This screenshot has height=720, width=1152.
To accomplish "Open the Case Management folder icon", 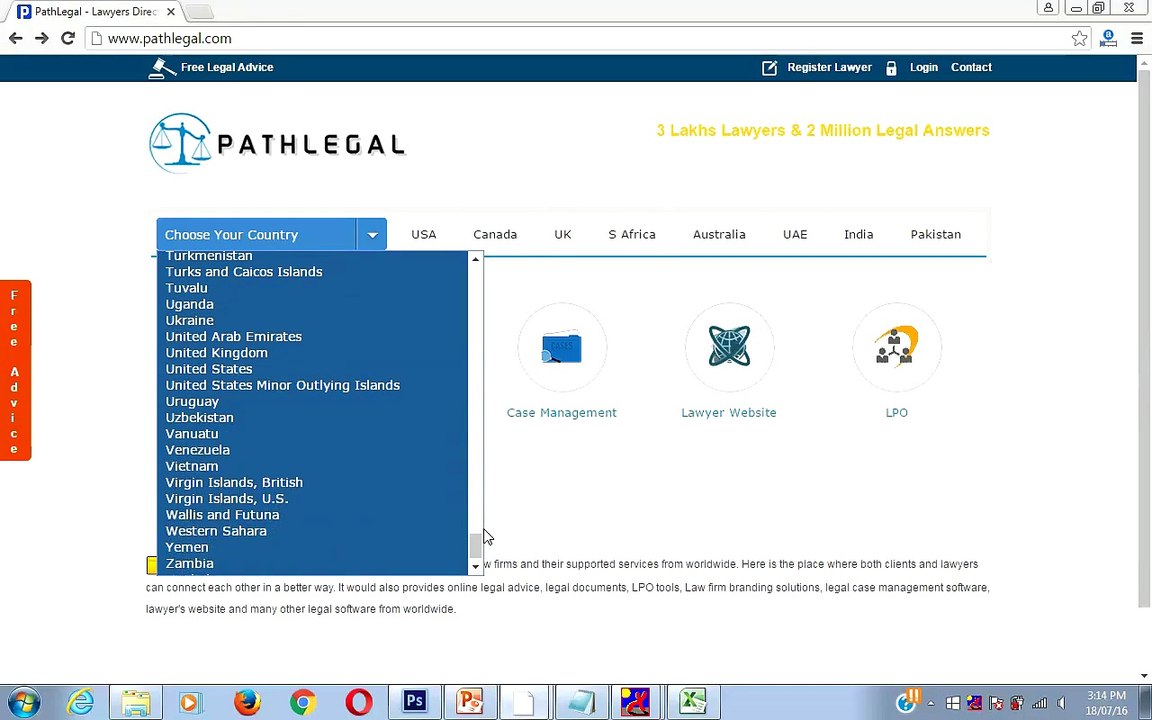I will 562,347.
